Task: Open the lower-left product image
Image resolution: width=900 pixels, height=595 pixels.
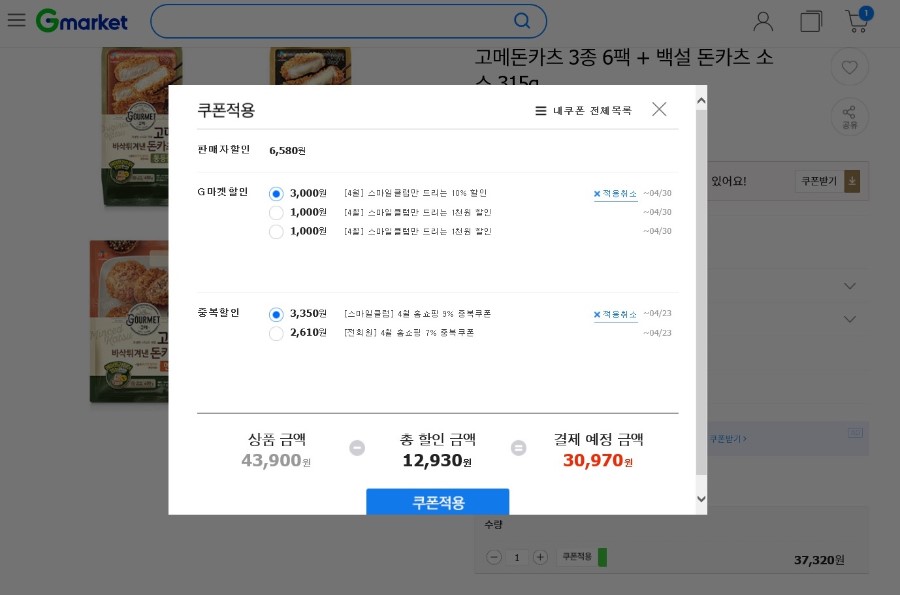Action: pyautogui.click(x=129, y=321)
